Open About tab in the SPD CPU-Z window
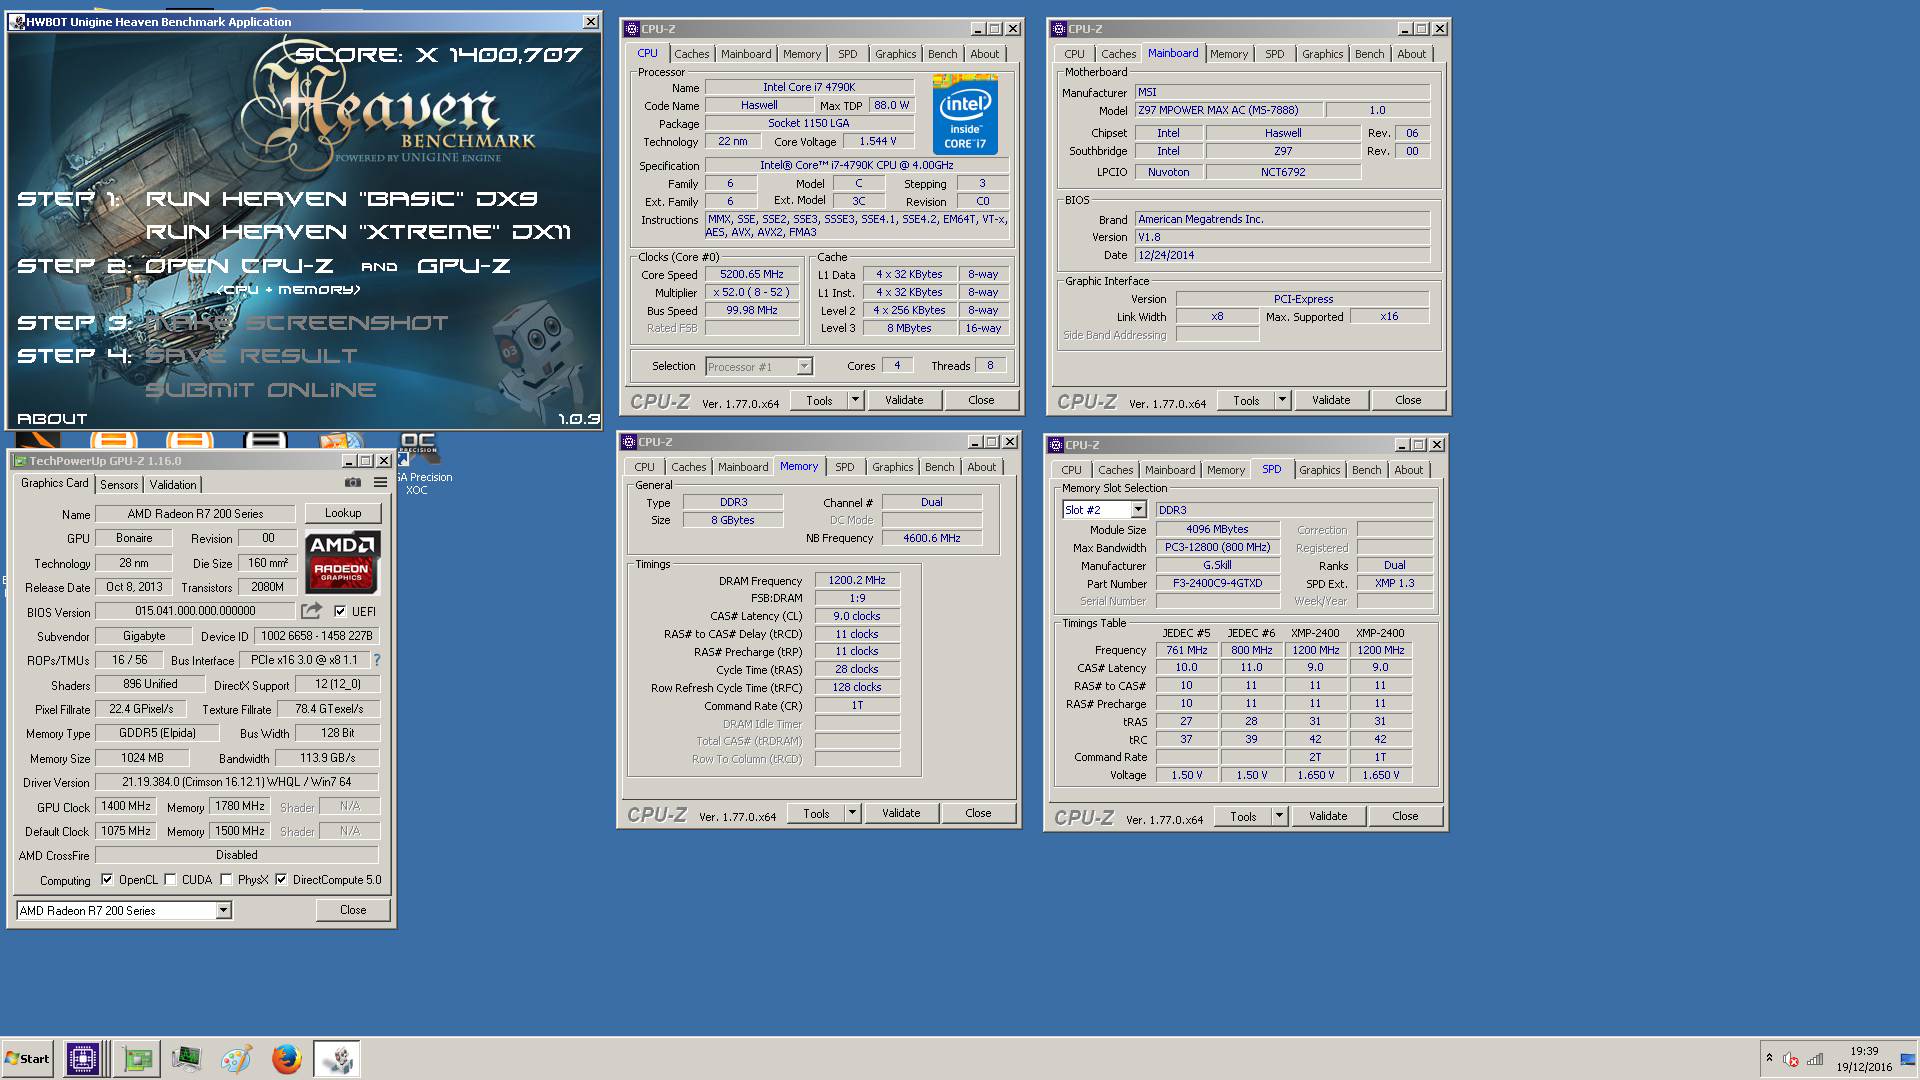This screenshot has height=1080, width=1920. pyautogui.click(x=1408, y=470)
